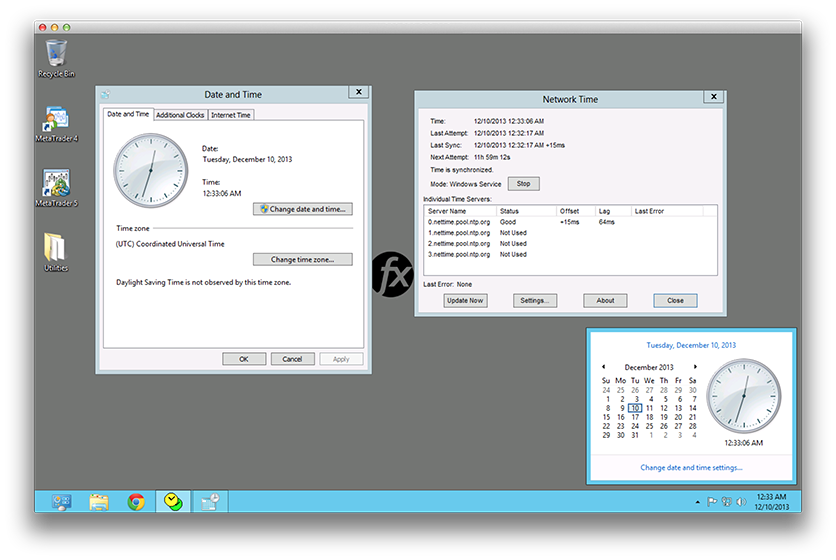Click the Date and Time taskbar icon
Viewport: 836px width, 560px height.
[210, 501]
